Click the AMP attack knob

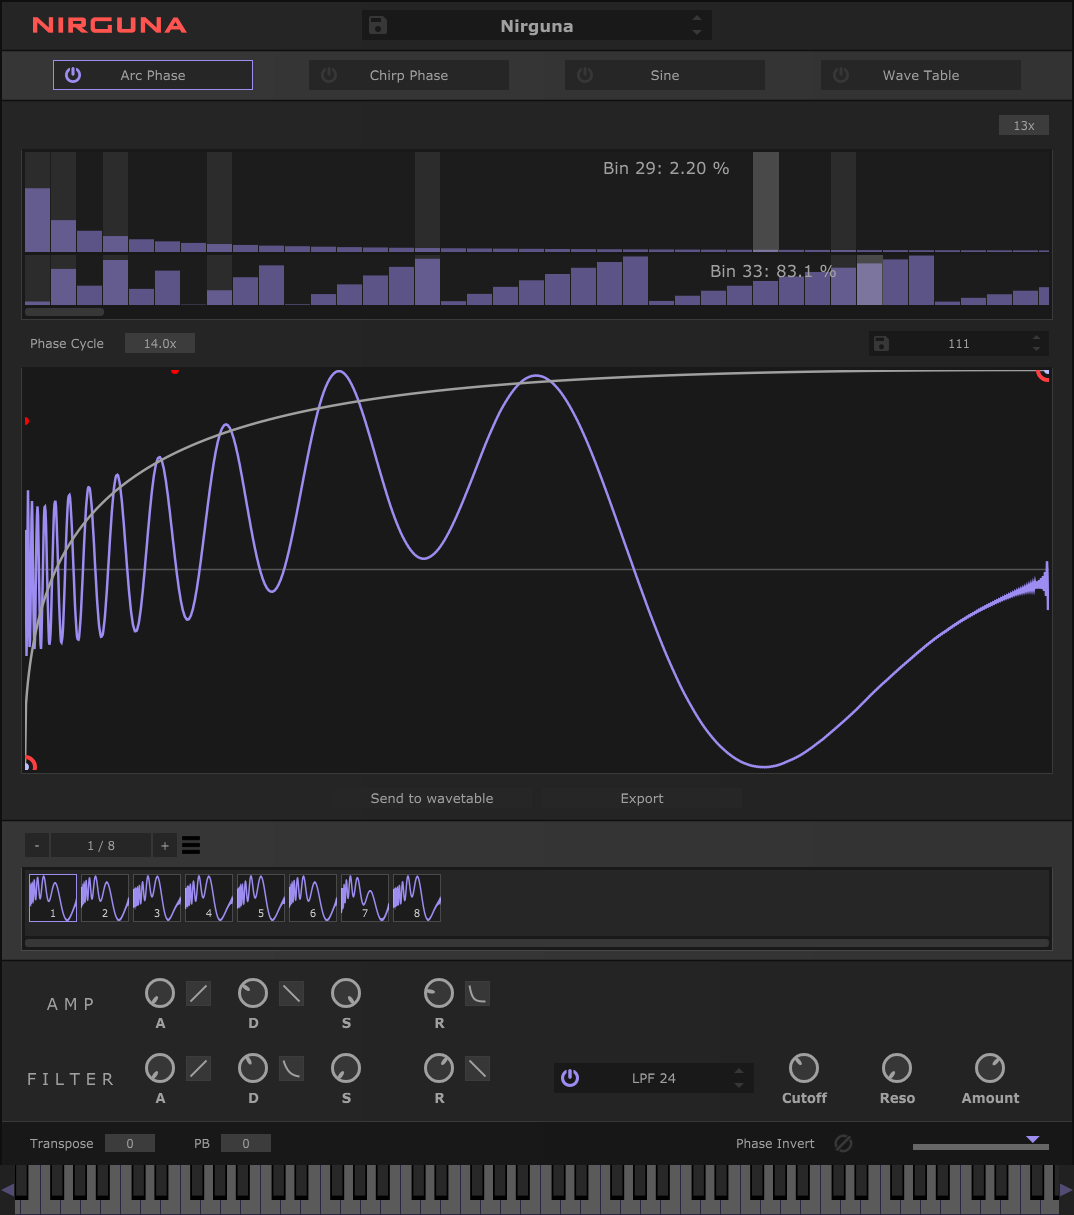[160, 993]
